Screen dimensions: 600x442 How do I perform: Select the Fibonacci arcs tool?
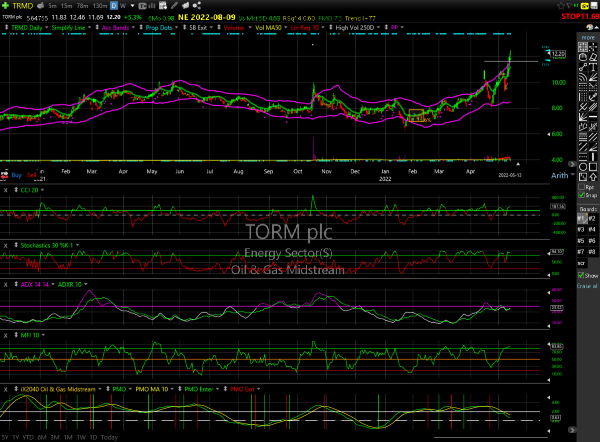[x=583, y=77]
